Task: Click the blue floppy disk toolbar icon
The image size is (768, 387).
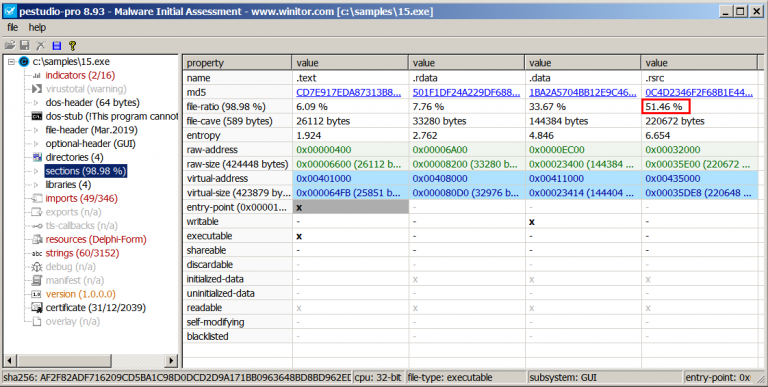Action: [x=57, y=46]
